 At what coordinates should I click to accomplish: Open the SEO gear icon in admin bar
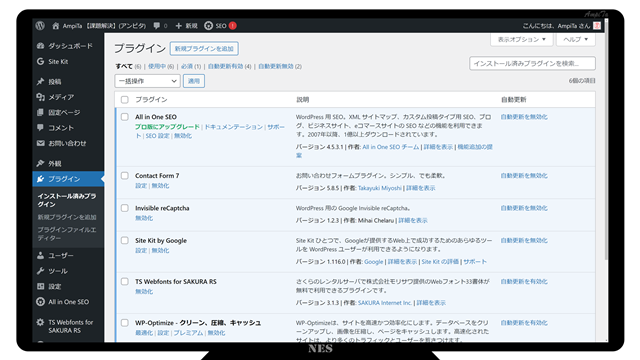208,26
